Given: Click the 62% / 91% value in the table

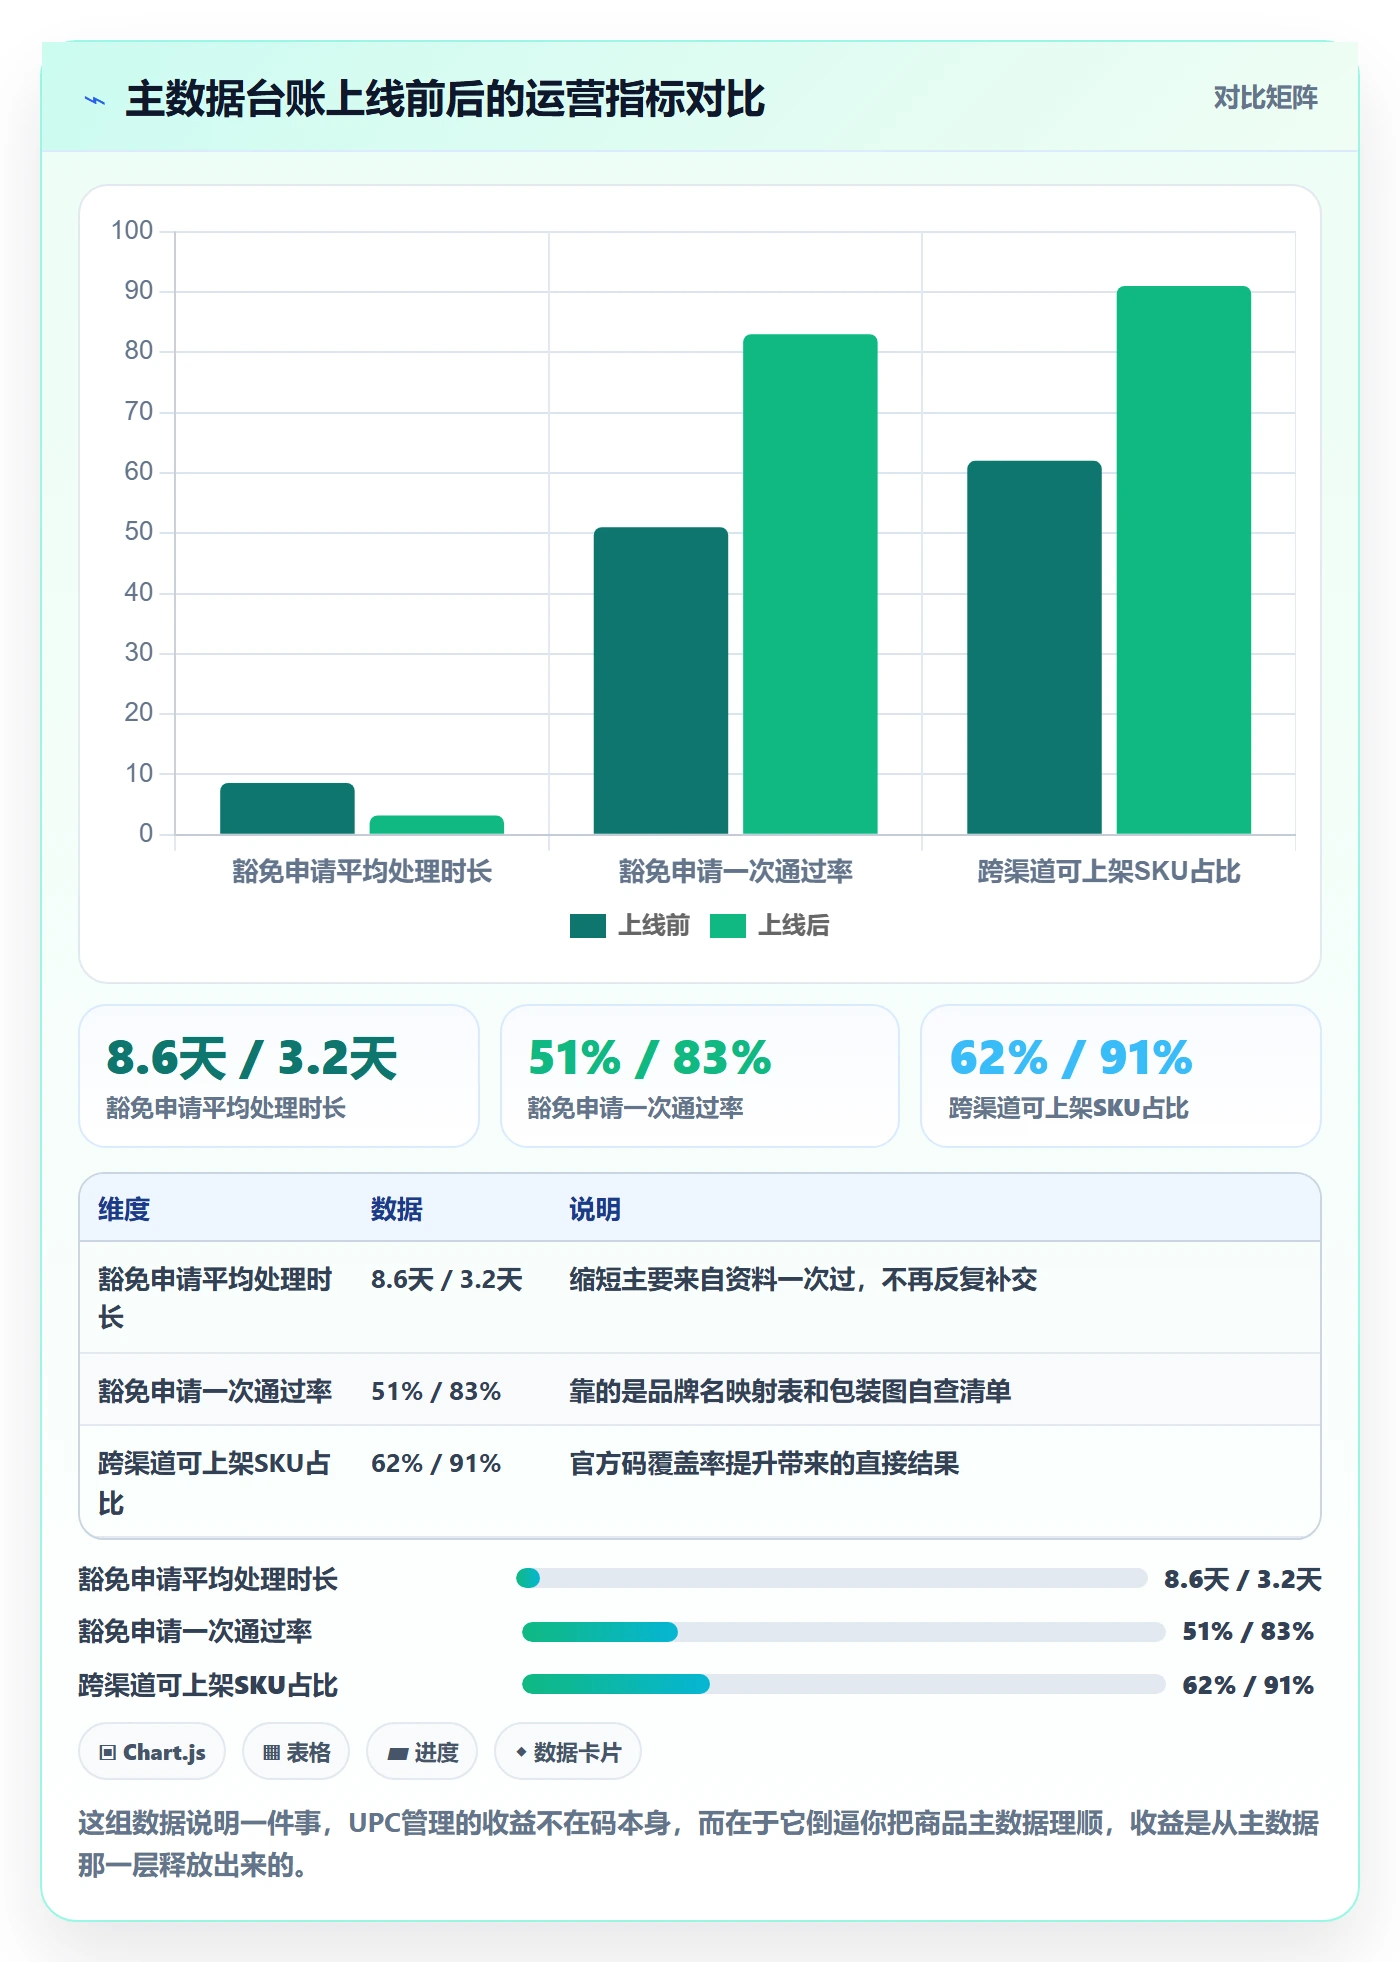Looking at the screenshot, I should tap(436, 1464).
